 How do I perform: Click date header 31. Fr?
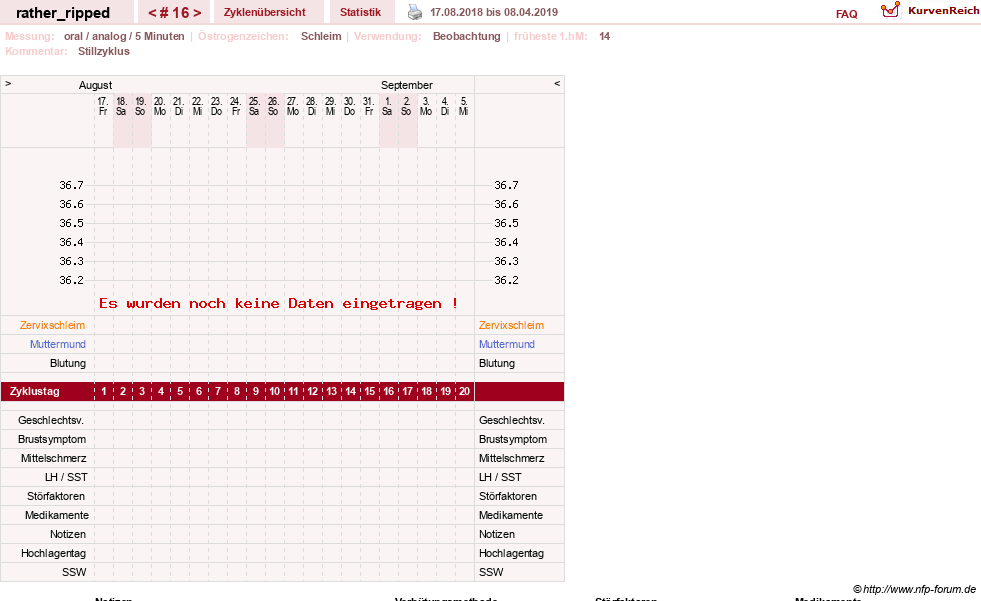(x=369, y=106)
